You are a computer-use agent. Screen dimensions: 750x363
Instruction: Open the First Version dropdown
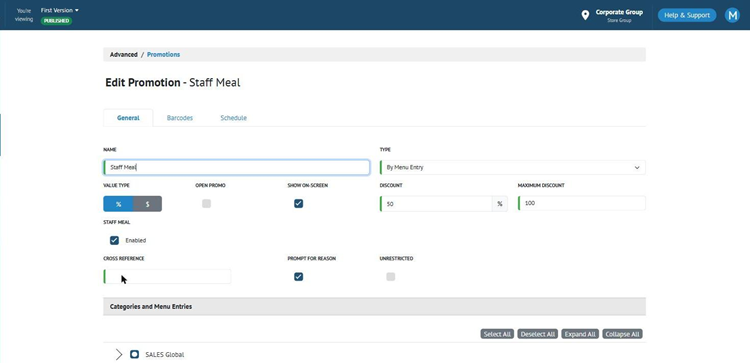pyautogui.click(x=60, y=10)
